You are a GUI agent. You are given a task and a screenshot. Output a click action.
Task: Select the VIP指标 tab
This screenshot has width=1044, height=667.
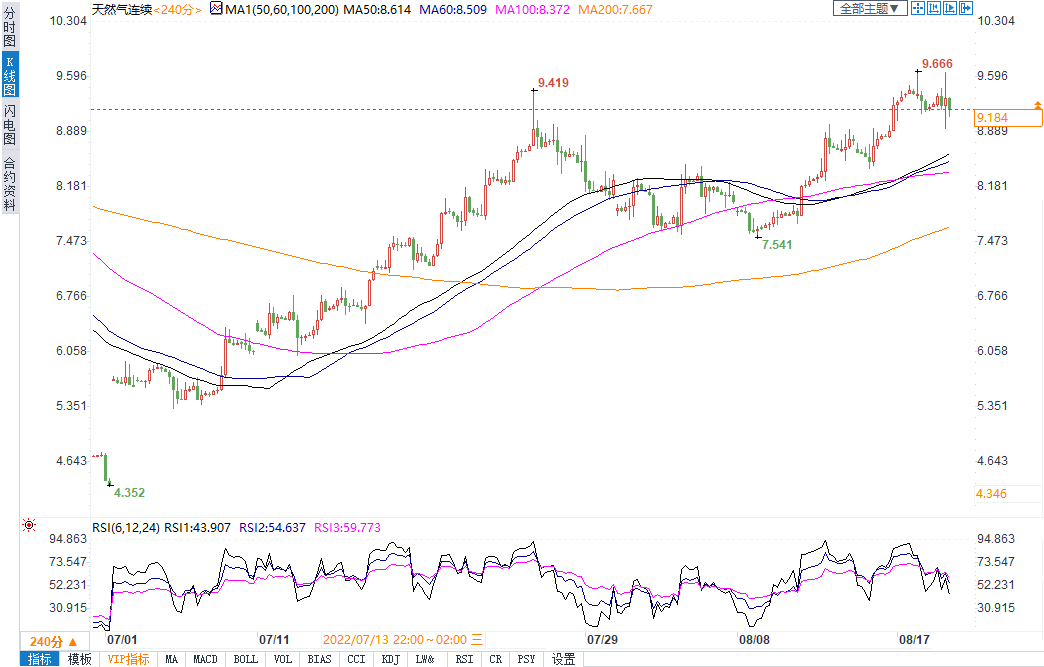click(x=128, y=659)
